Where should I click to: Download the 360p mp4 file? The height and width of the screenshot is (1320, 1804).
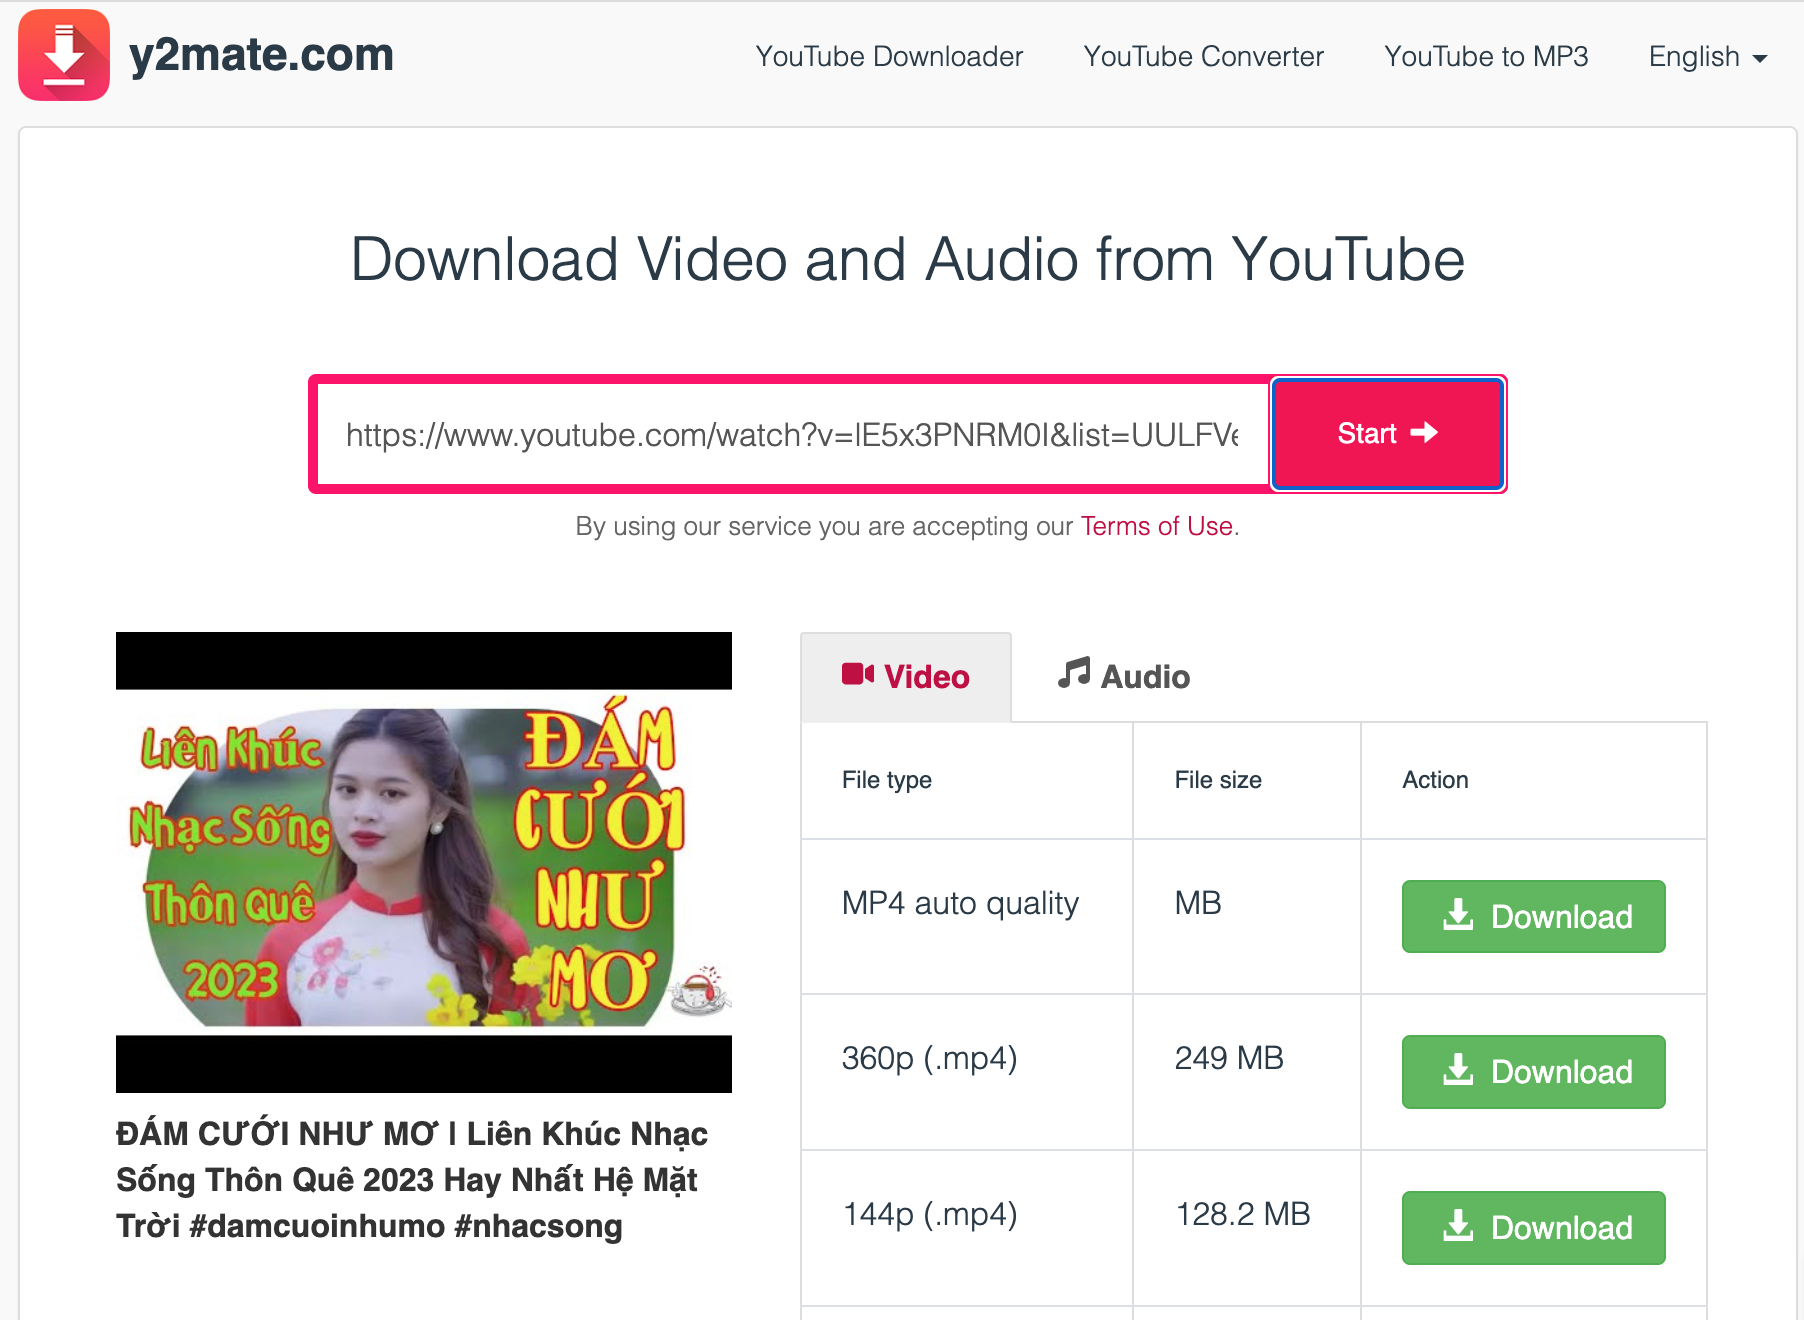1533,1071
